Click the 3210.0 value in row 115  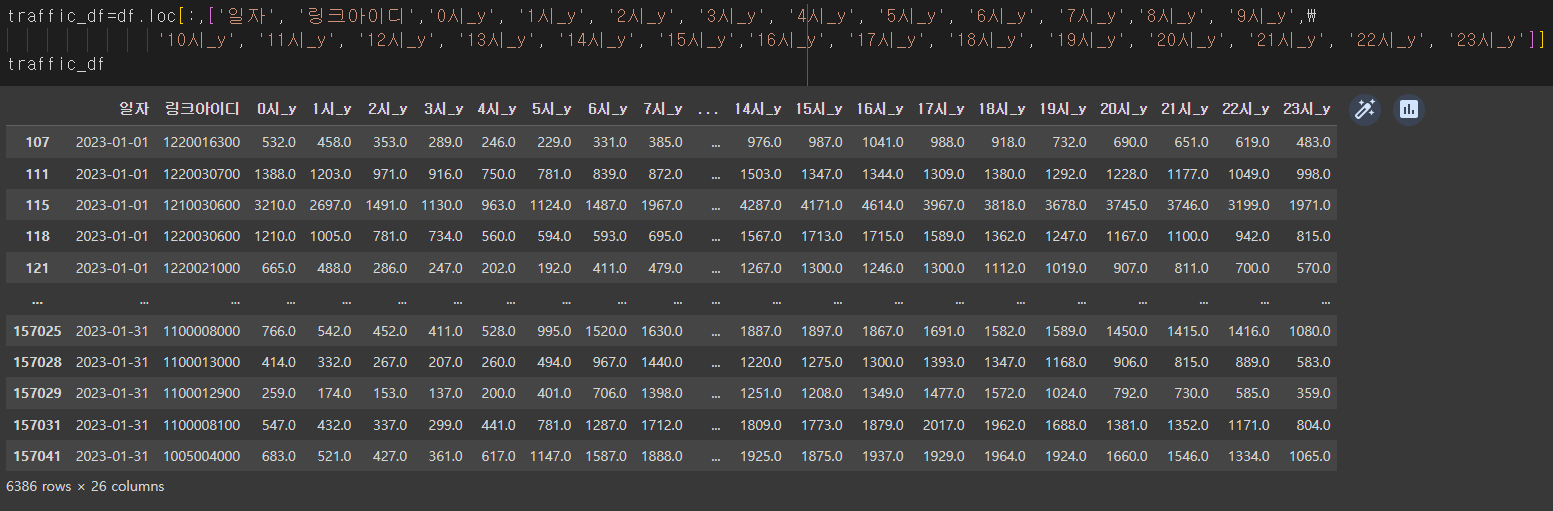[276, 205]
